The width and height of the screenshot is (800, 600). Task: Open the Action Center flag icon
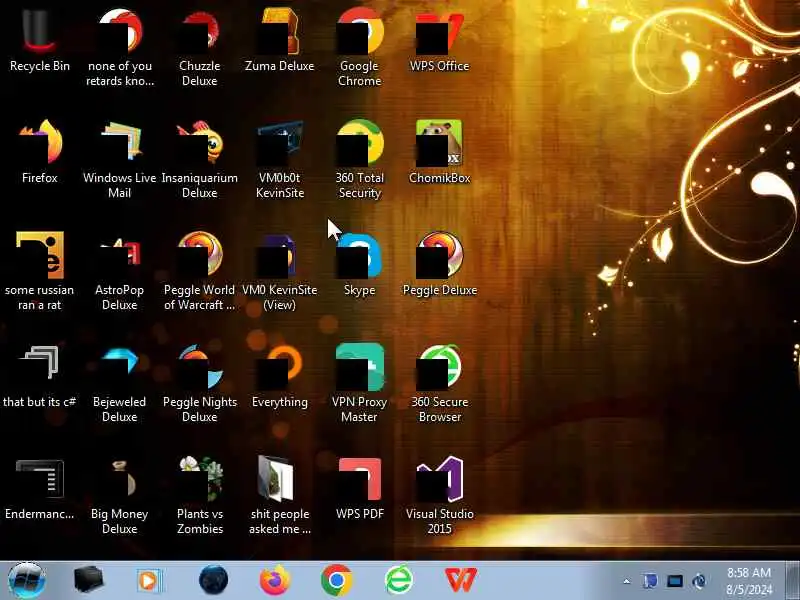click(650, 581)
